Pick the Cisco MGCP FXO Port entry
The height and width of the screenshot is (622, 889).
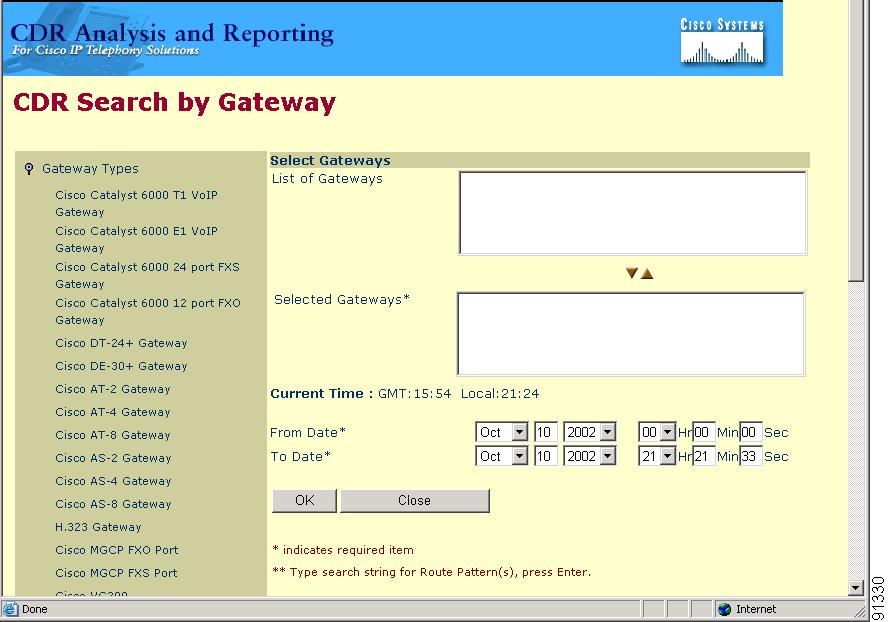click(117, 550)
